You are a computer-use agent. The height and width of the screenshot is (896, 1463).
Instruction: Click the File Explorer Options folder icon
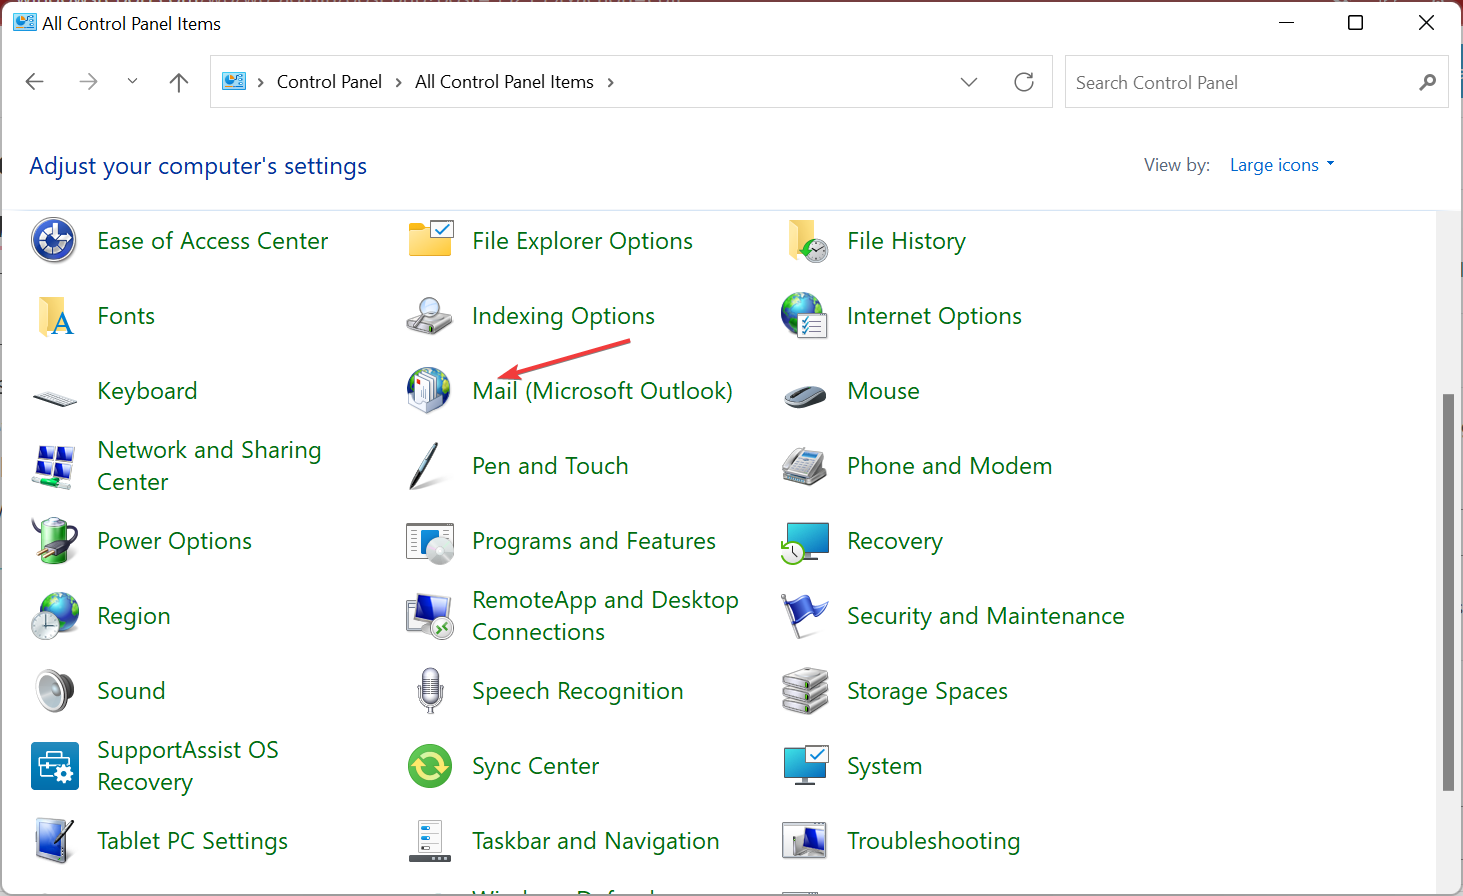click(x=430, y=240)
